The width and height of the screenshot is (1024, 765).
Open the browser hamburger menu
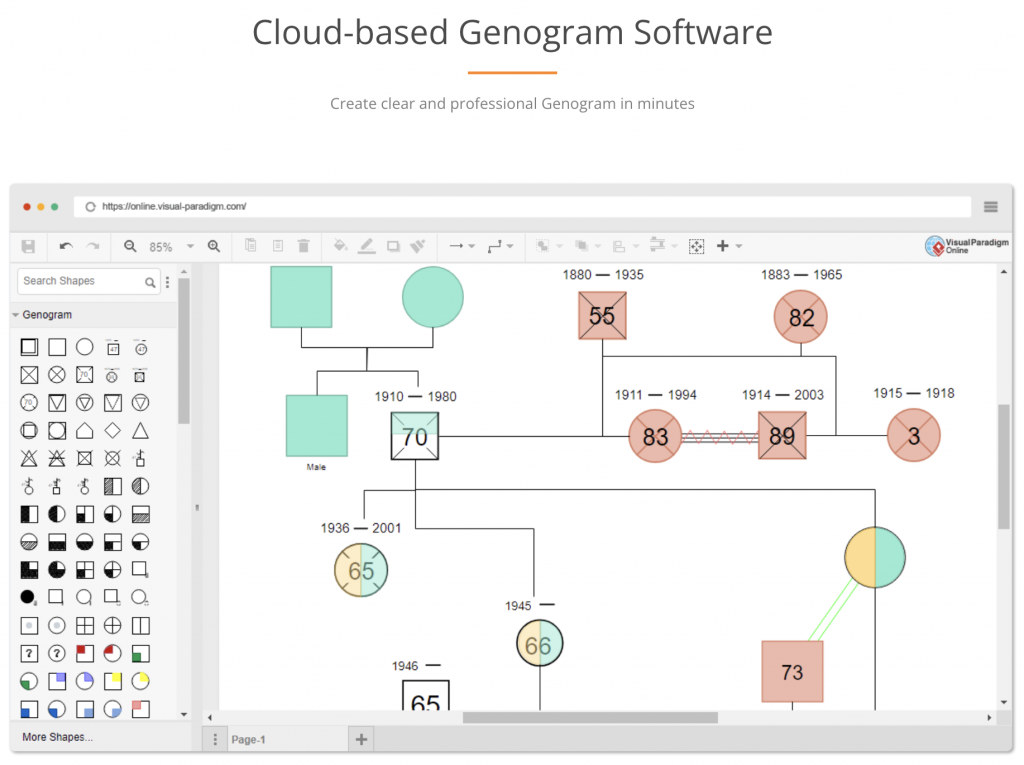coord(991,206)
